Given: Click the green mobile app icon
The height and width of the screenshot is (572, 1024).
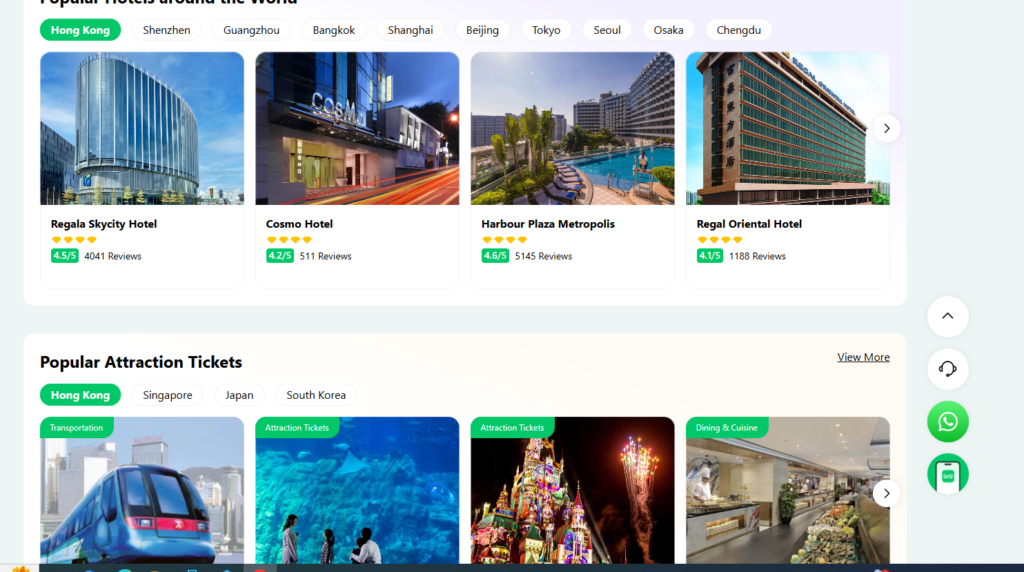Looking at the screenshot, I should tap(947, 474).
